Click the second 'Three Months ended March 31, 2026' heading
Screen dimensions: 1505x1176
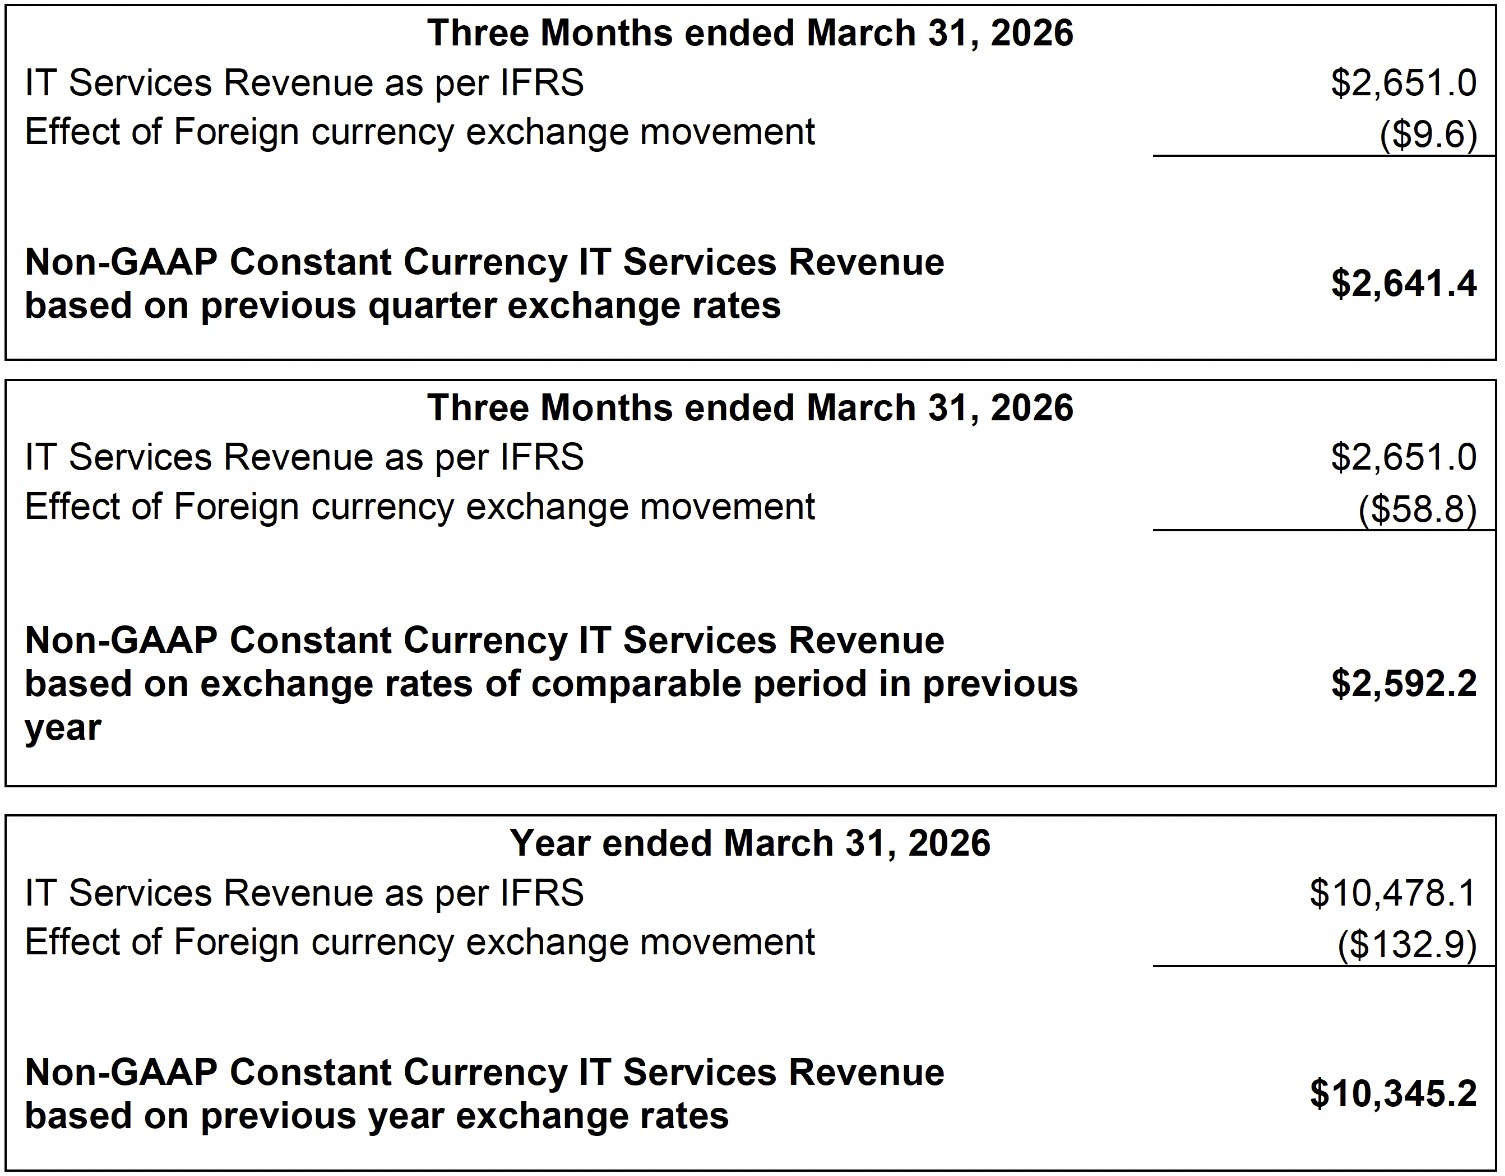coord(750,408)
